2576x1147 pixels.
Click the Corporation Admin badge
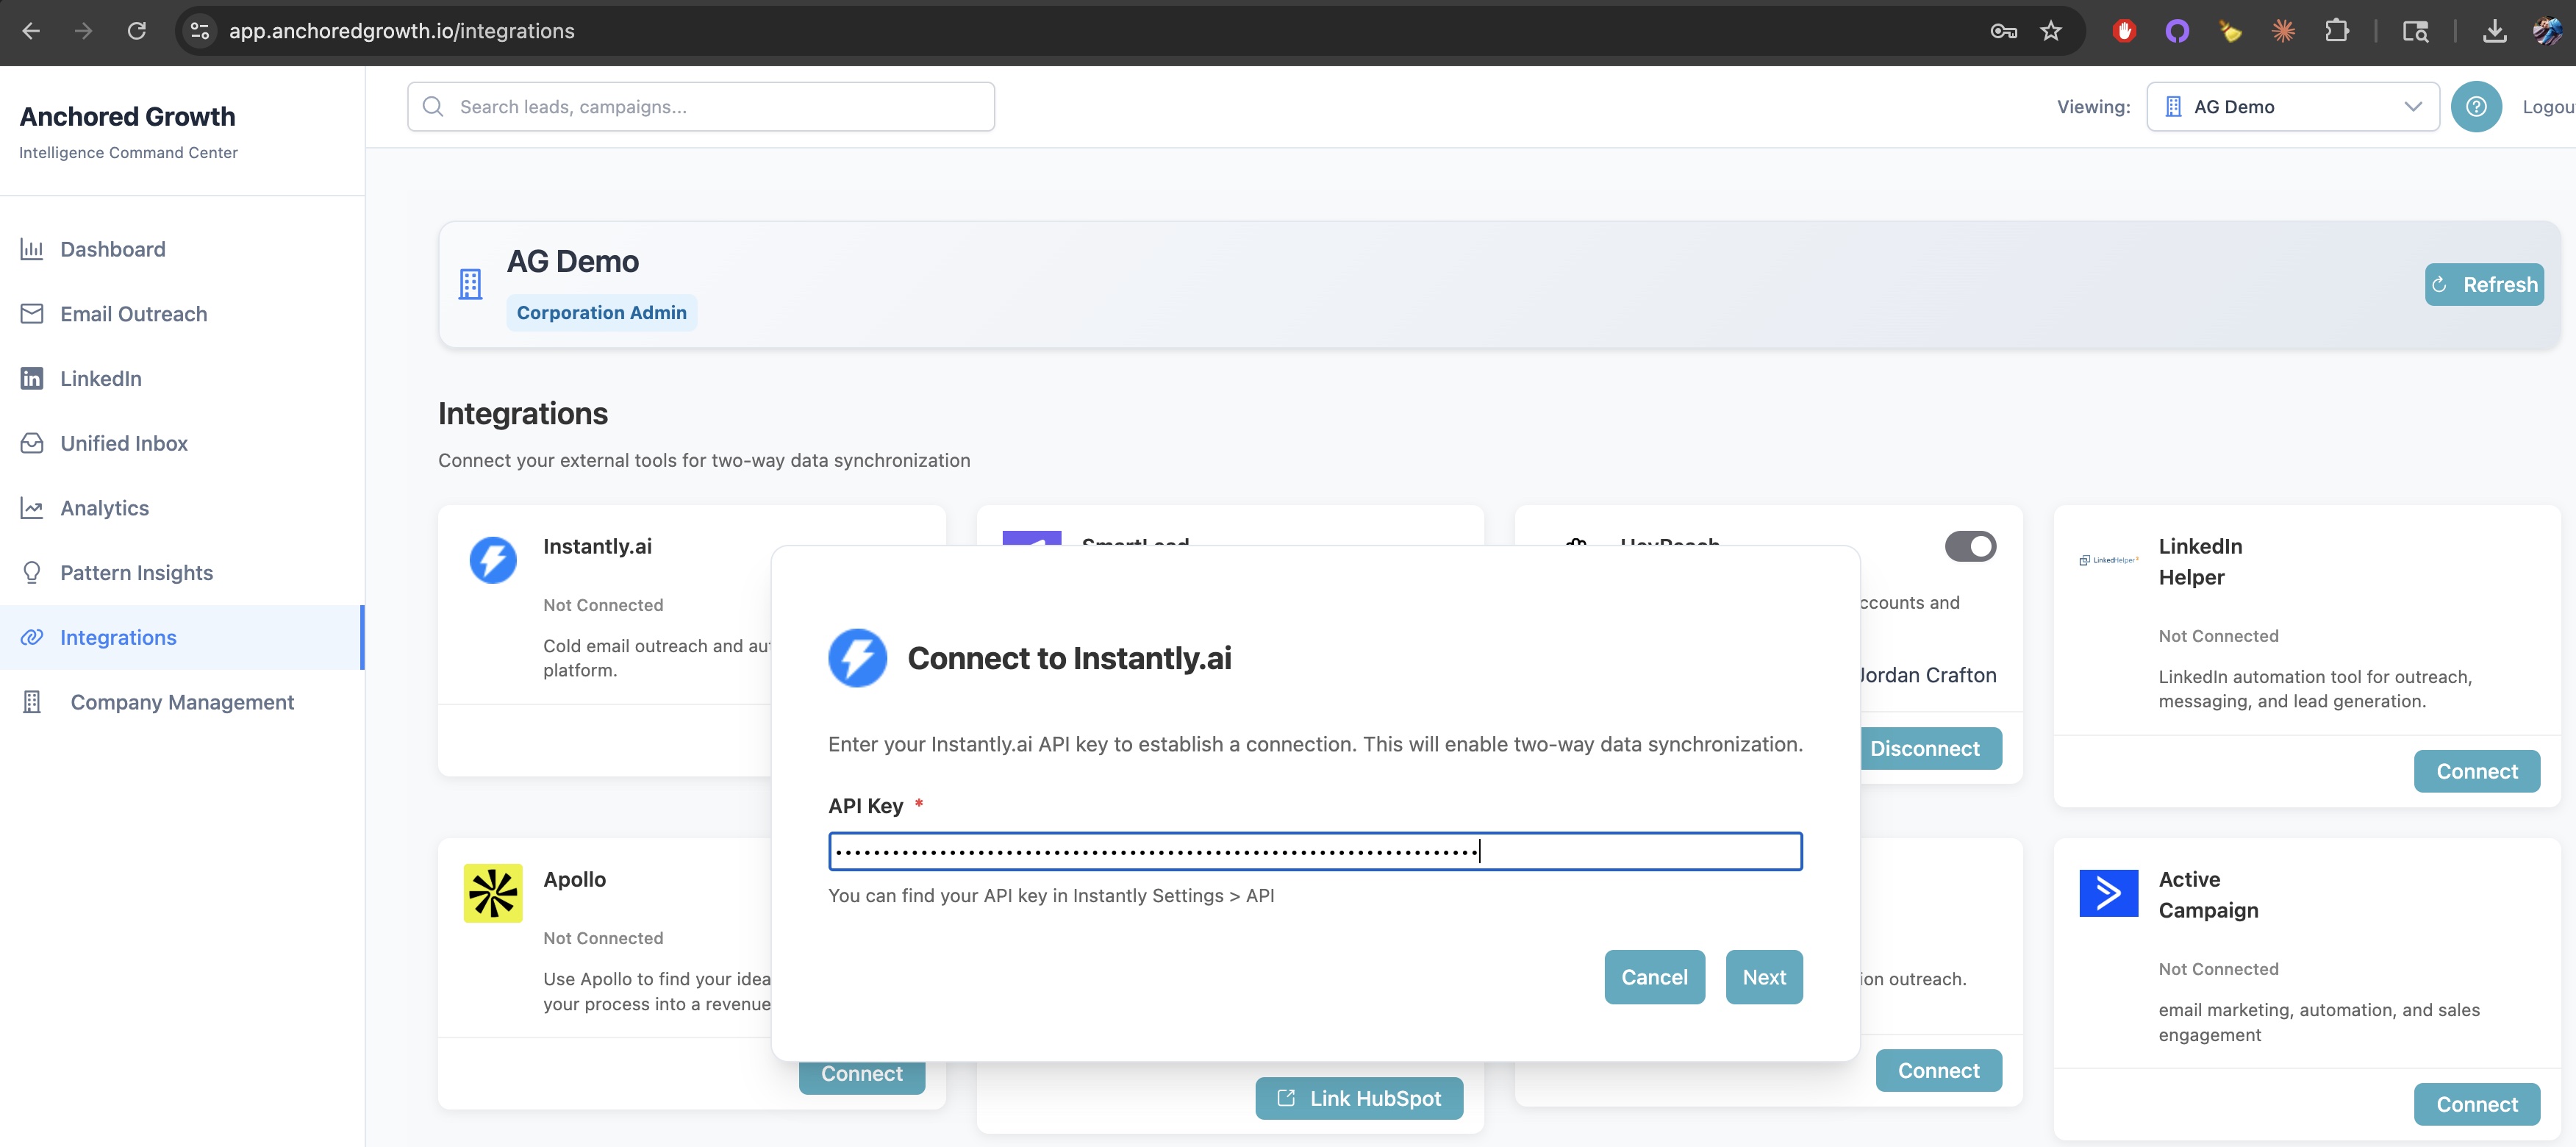pos(602,312)
